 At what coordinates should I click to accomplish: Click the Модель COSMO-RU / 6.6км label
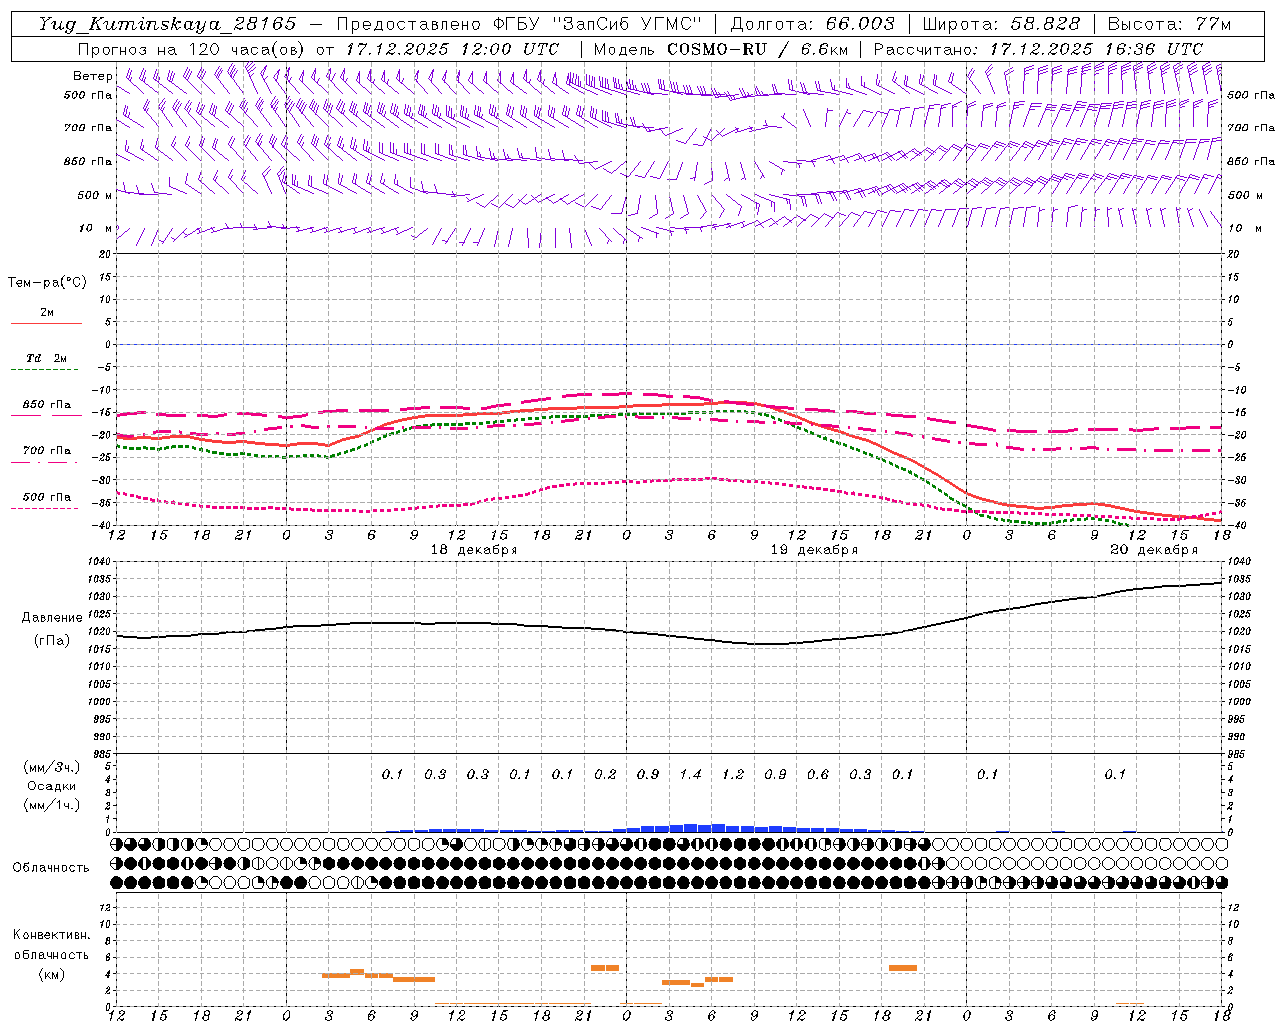(x=721, y=49)
